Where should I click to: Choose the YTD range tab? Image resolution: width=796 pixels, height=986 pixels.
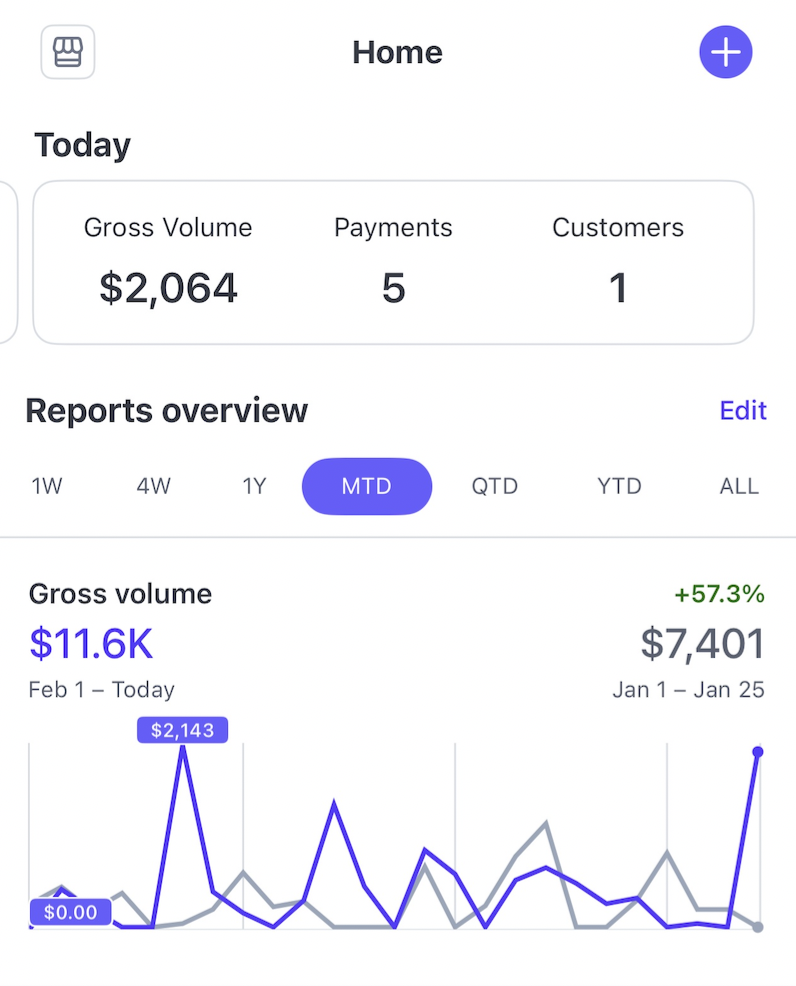tap(619, 486)
